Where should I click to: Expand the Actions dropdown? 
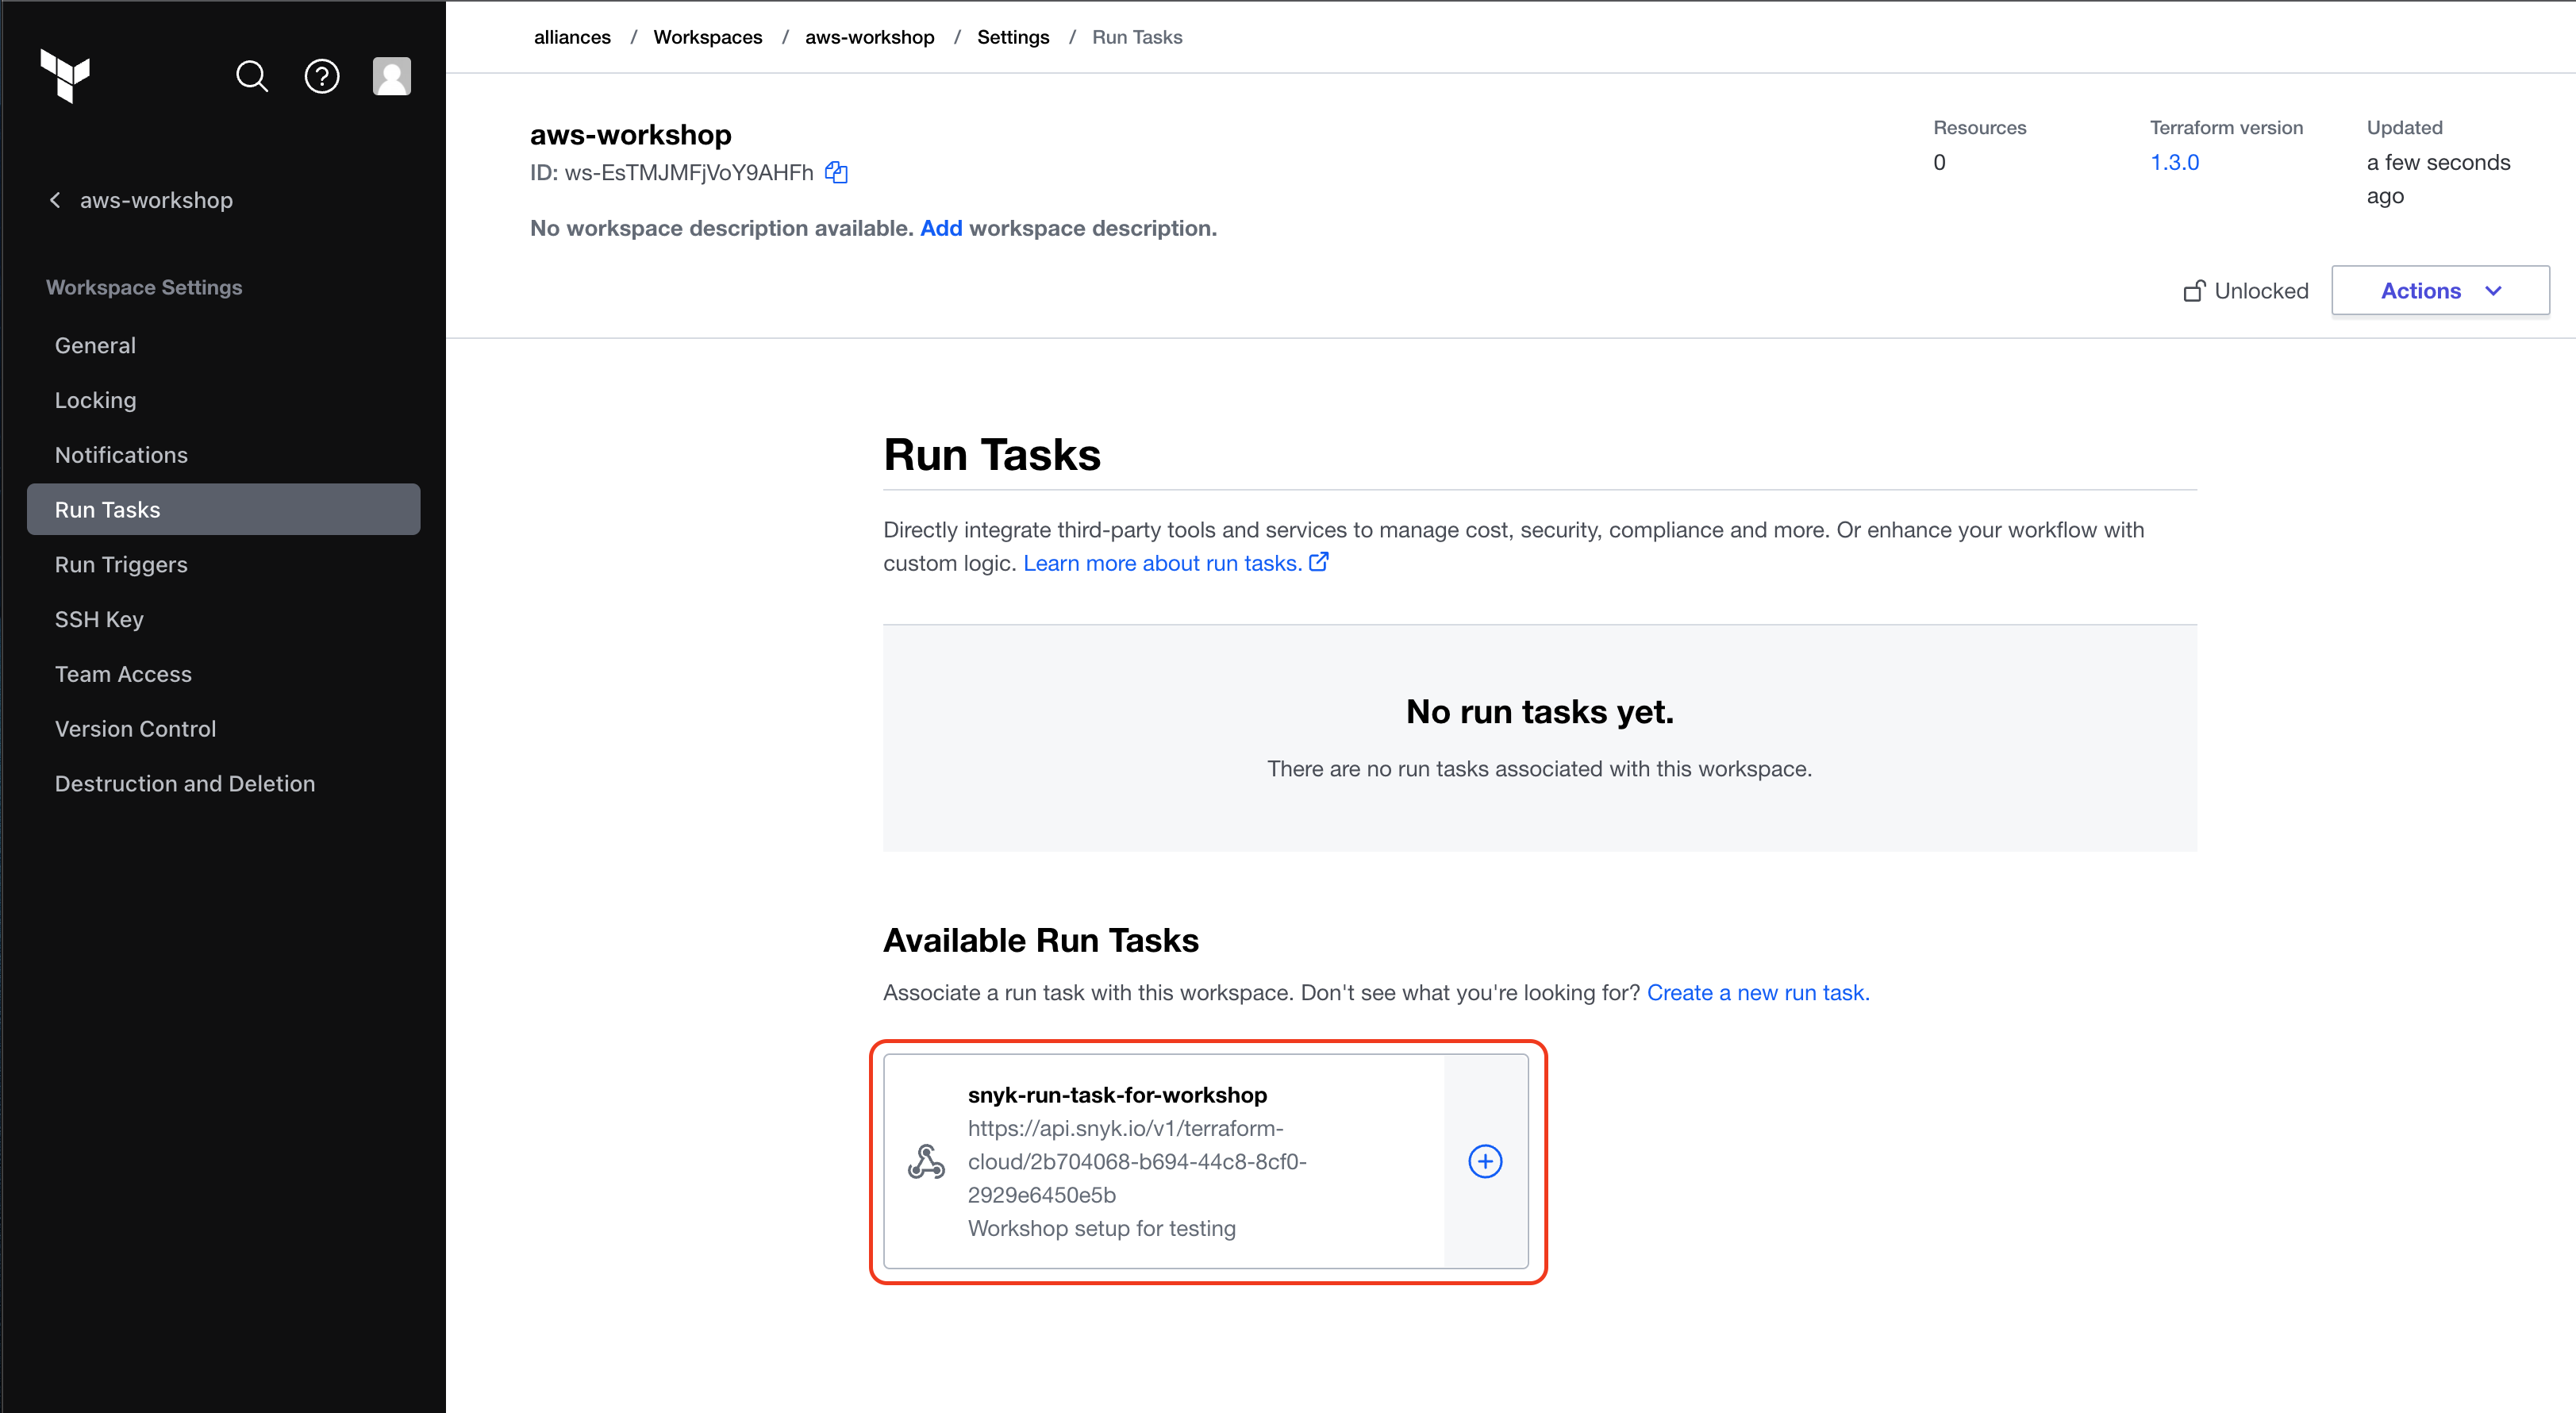(x=2440, y=290)
